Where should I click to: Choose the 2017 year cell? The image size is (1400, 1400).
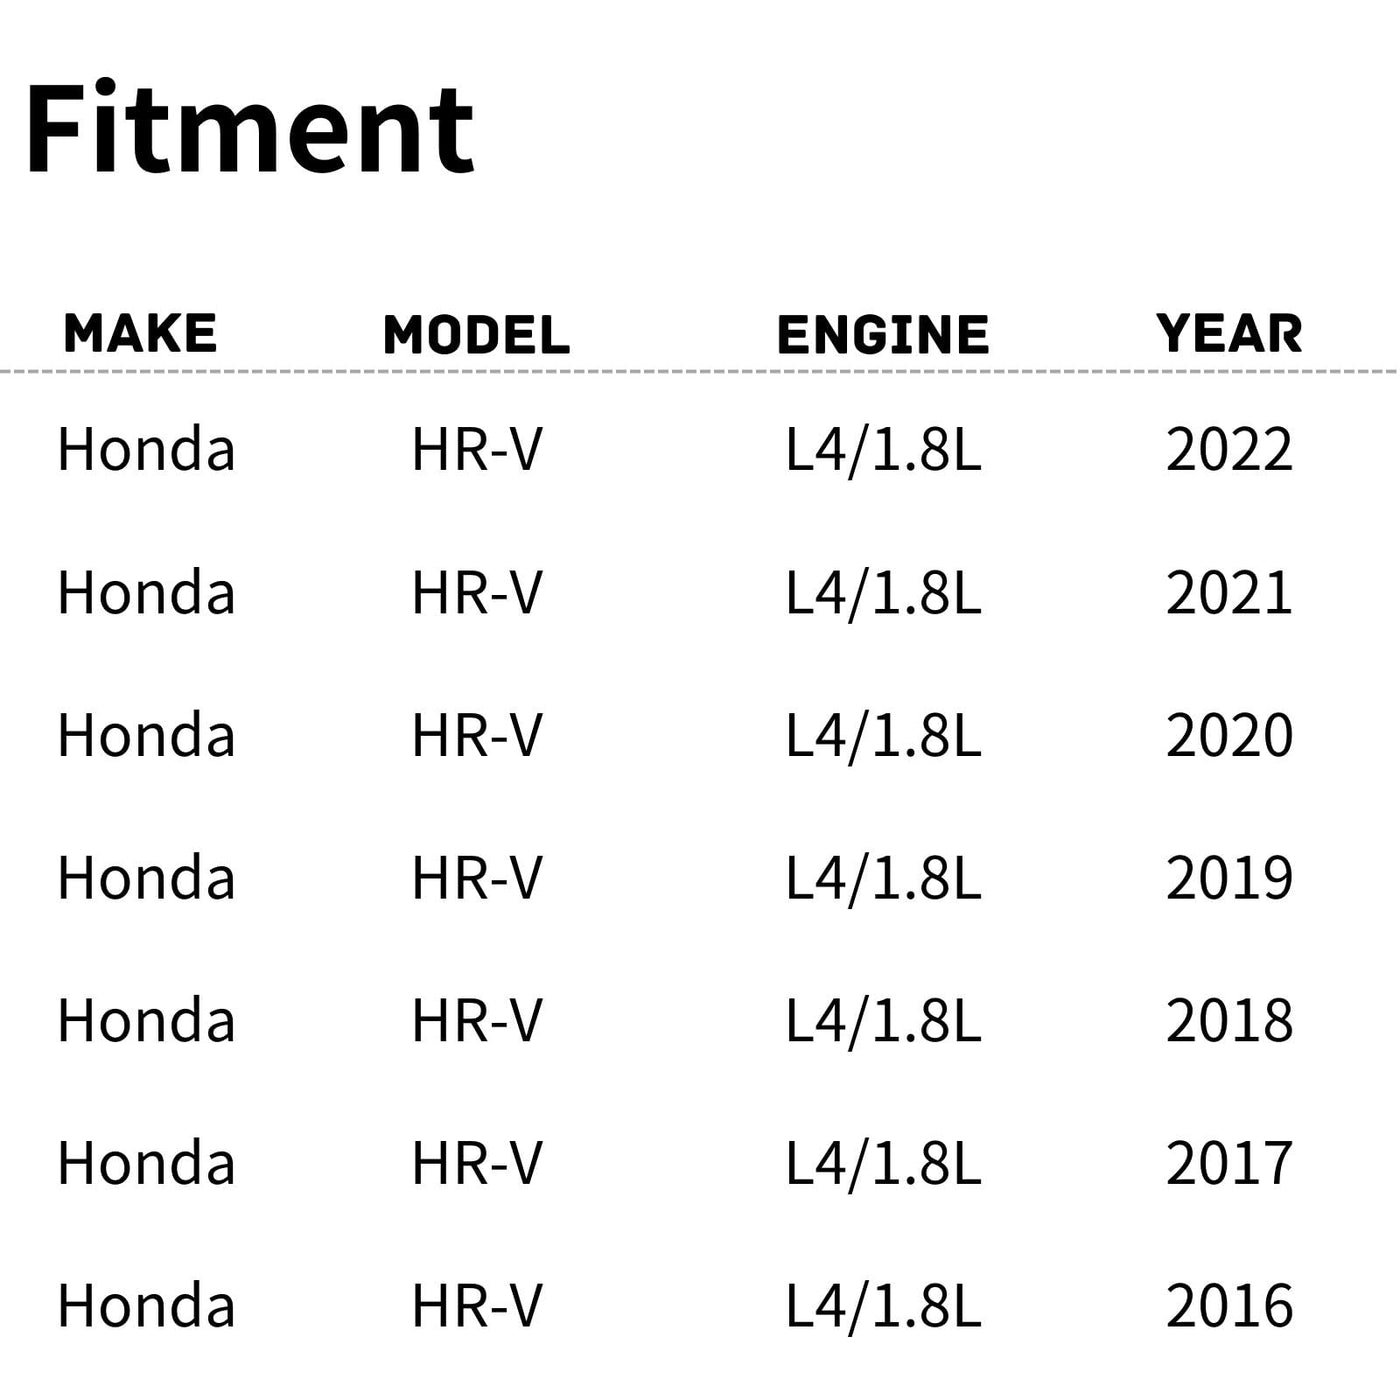click(x=1229, y=1163)
